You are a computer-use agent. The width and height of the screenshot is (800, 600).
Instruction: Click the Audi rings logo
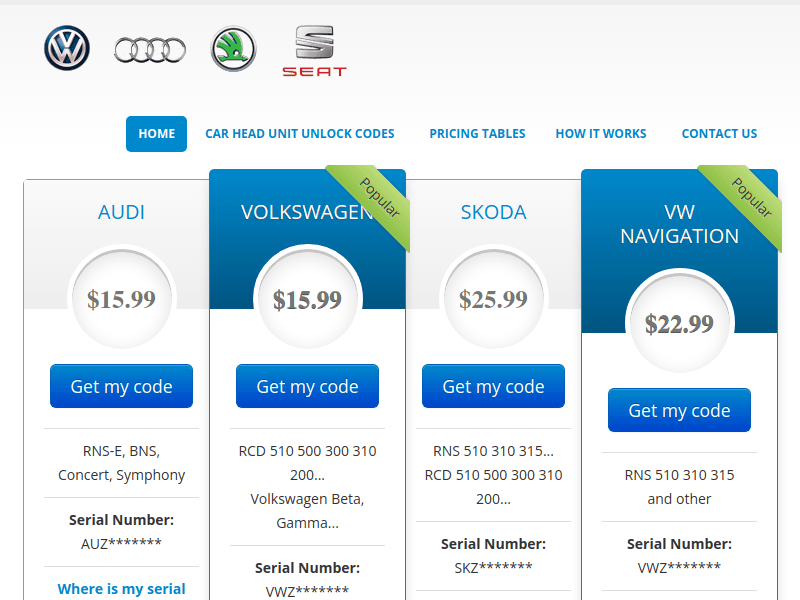coord(148,47)
